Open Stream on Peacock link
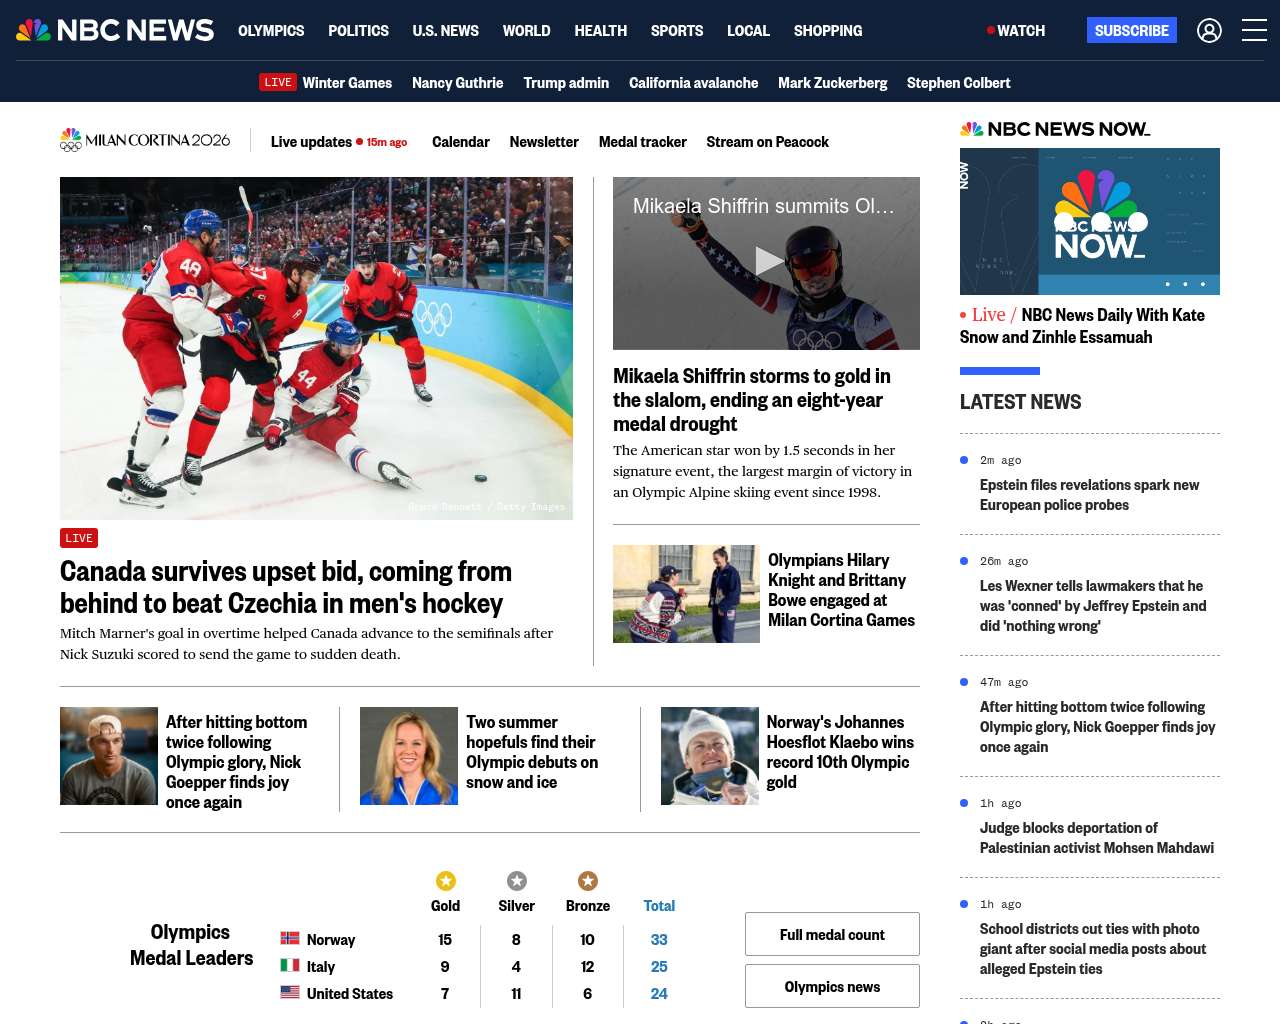Viewport: 1280px width, 1024px height. [768, 142]
